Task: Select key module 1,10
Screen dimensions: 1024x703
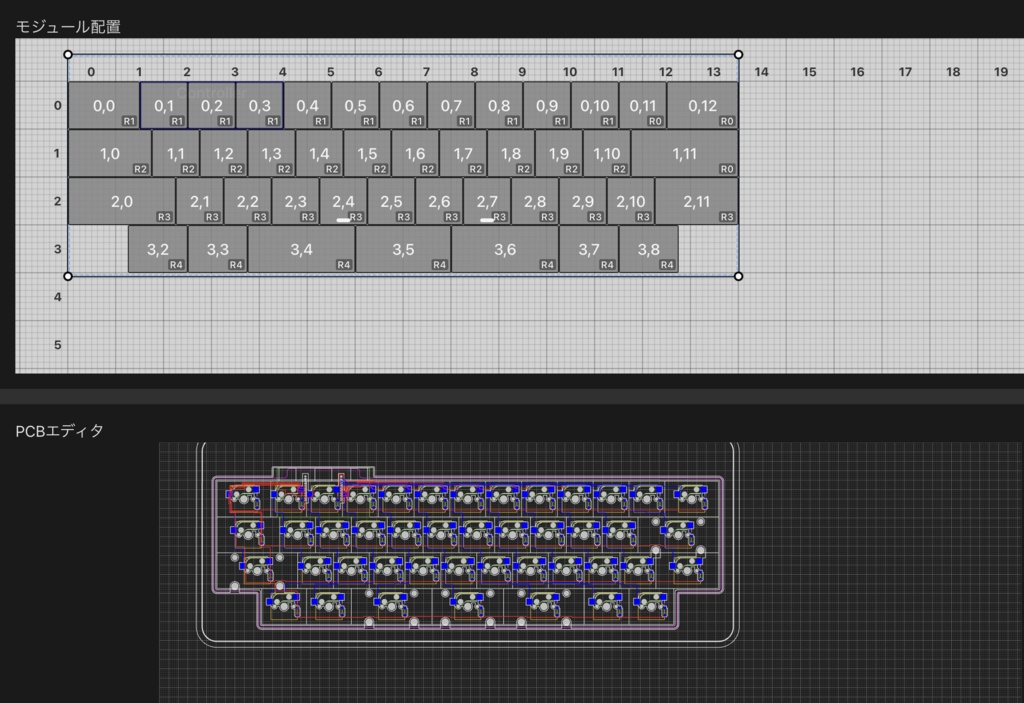Action: (x=607, y=154)
